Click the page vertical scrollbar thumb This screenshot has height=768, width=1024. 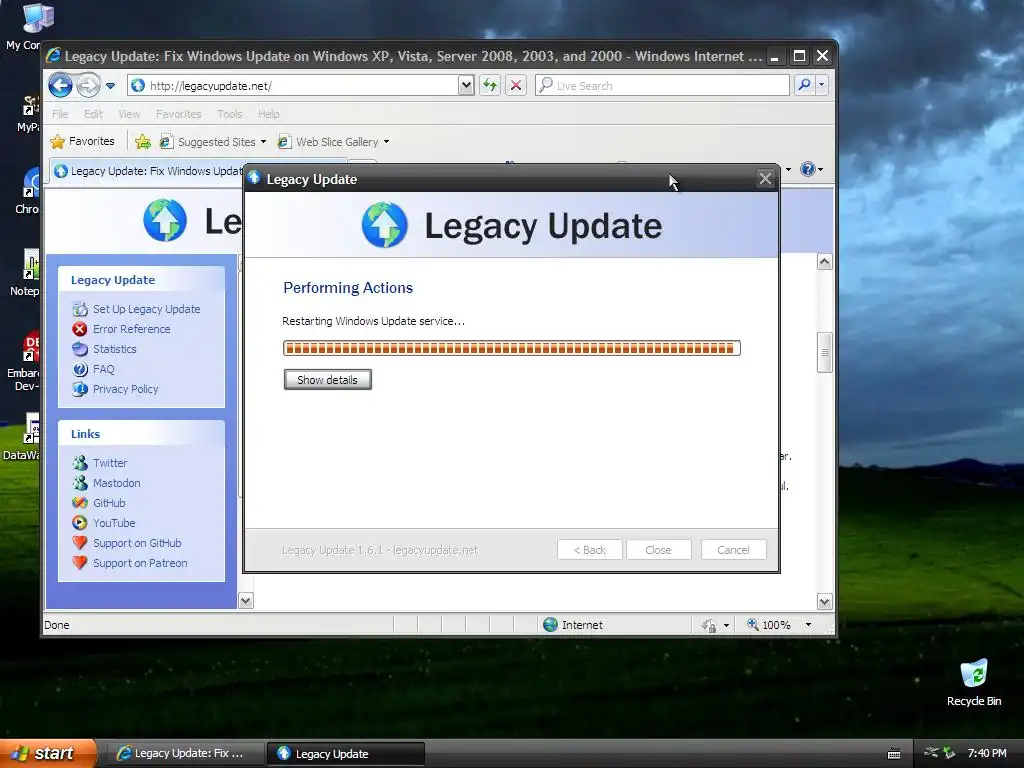click(x=824, y=353)
